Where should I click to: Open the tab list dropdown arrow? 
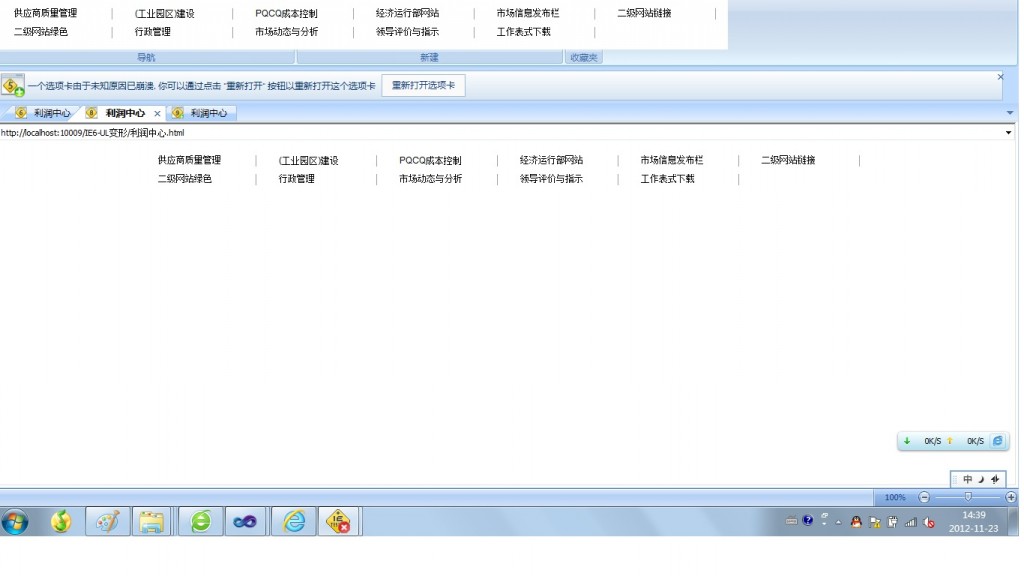tap(1010, 113)
